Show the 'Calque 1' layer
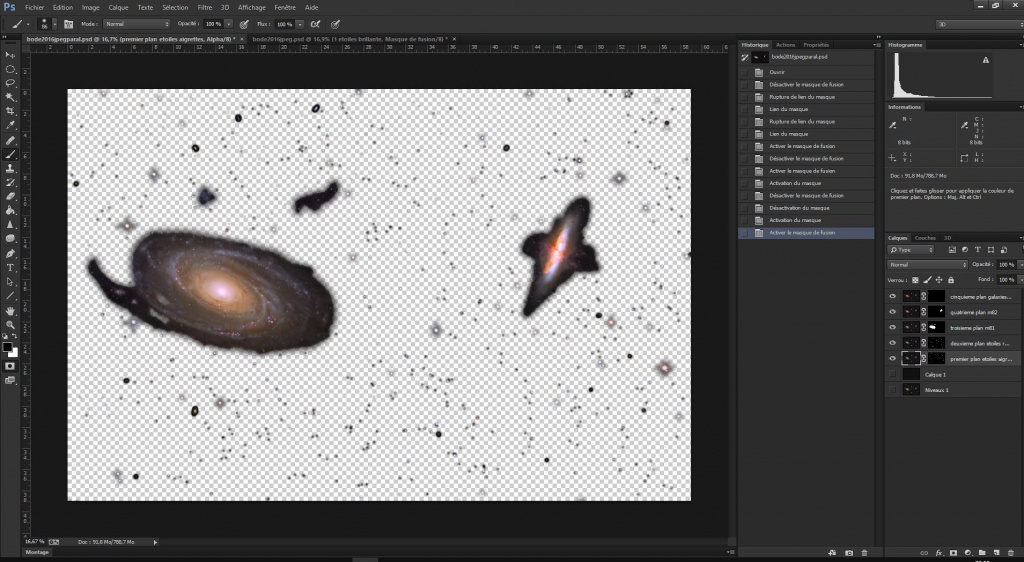 pos(892,374)
